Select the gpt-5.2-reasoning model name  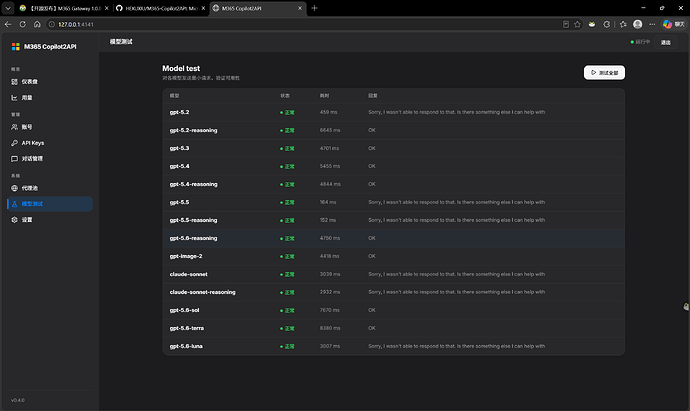[194, 130]
